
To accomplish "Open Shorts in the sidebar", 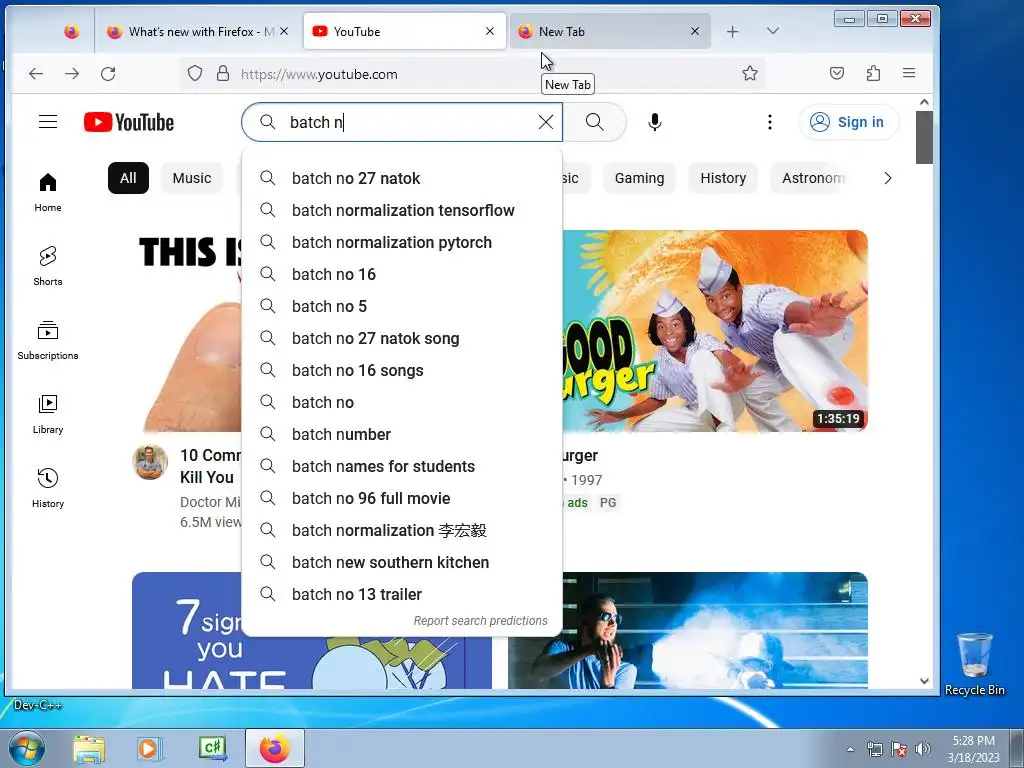I will coord(48,266).
